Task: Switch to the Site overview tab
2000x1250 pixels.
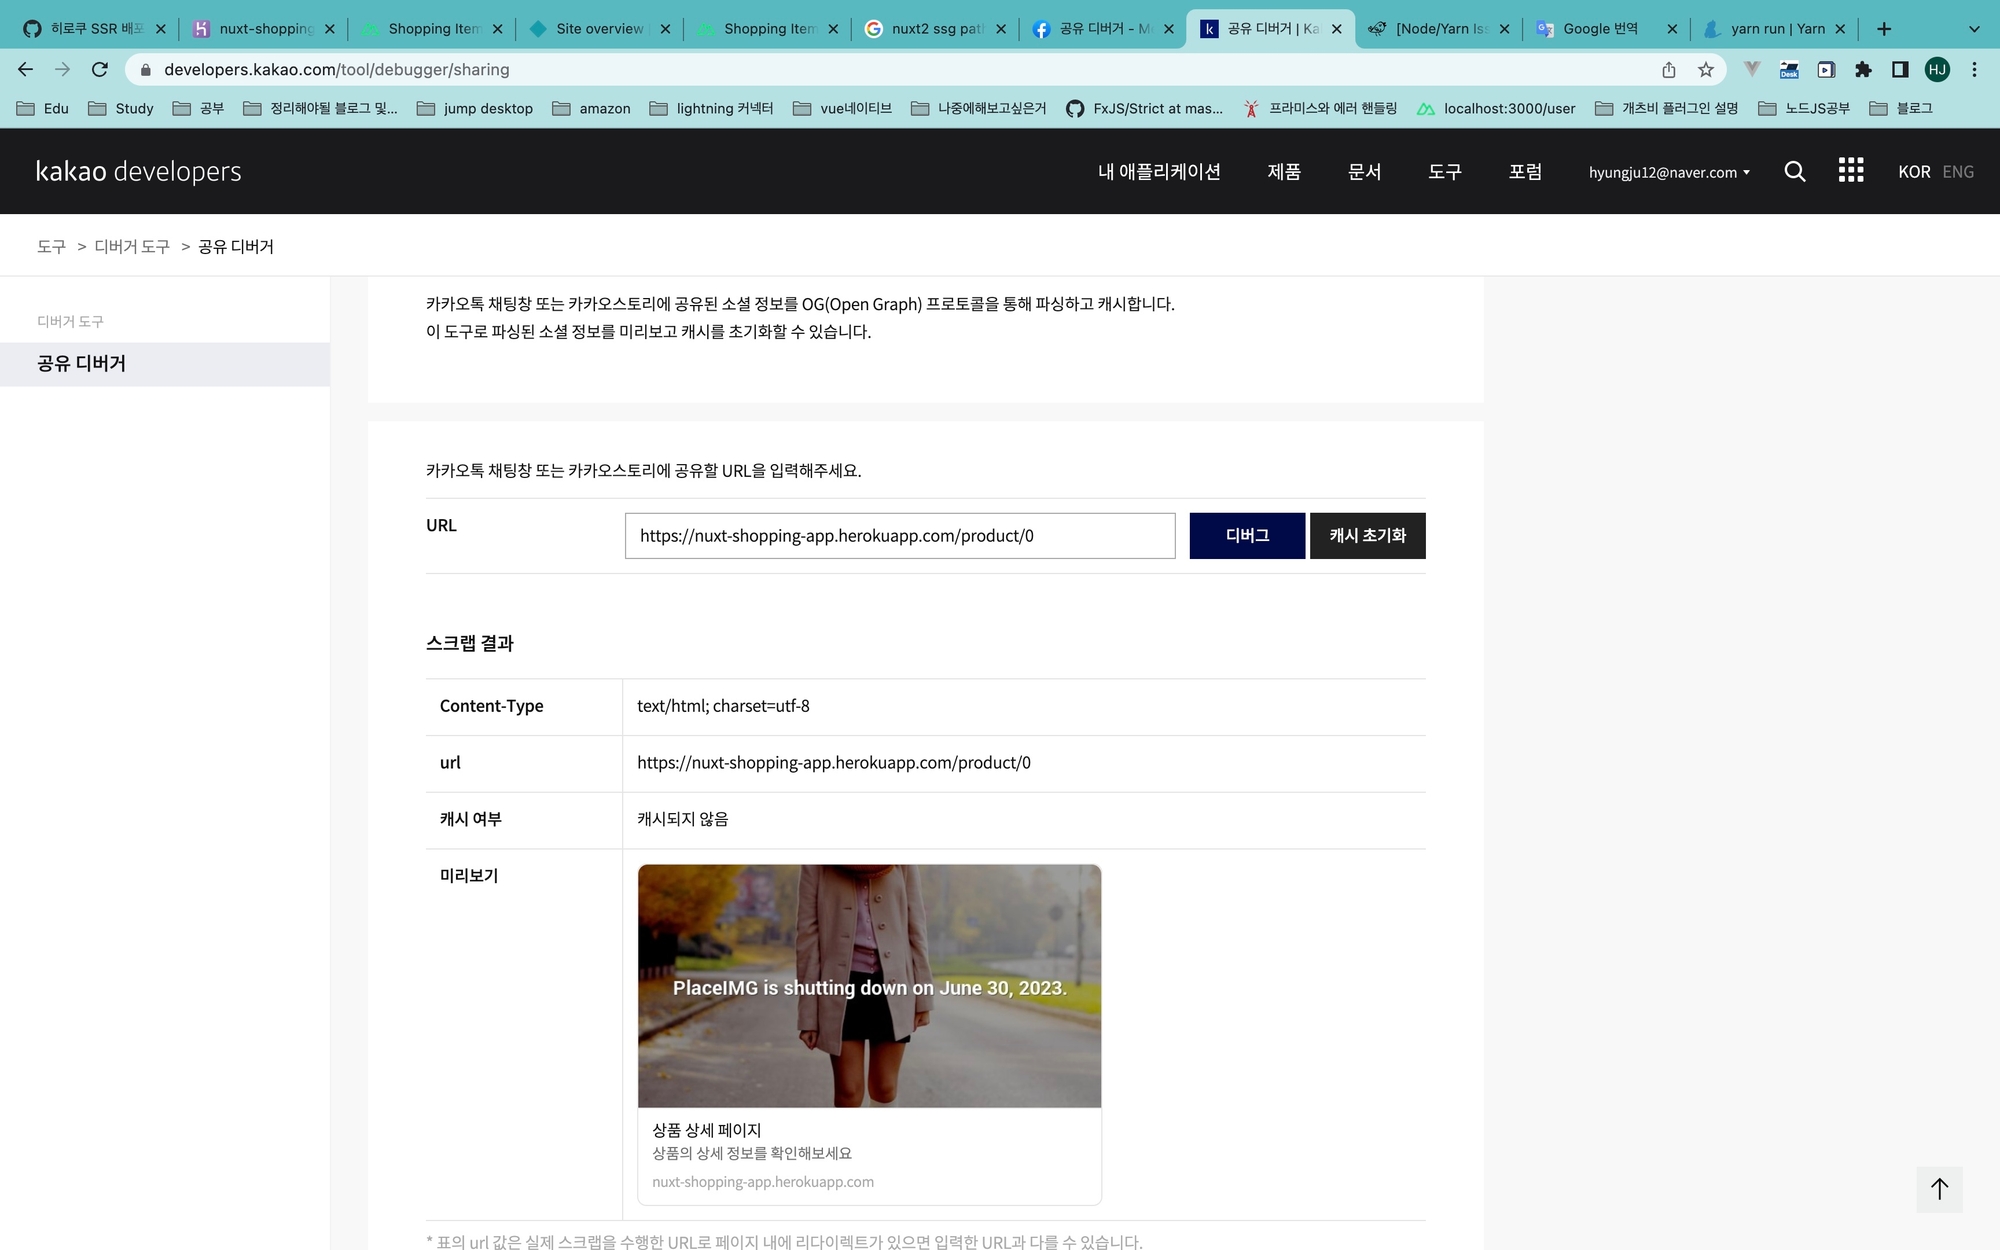Action: (x=598, y=29)
